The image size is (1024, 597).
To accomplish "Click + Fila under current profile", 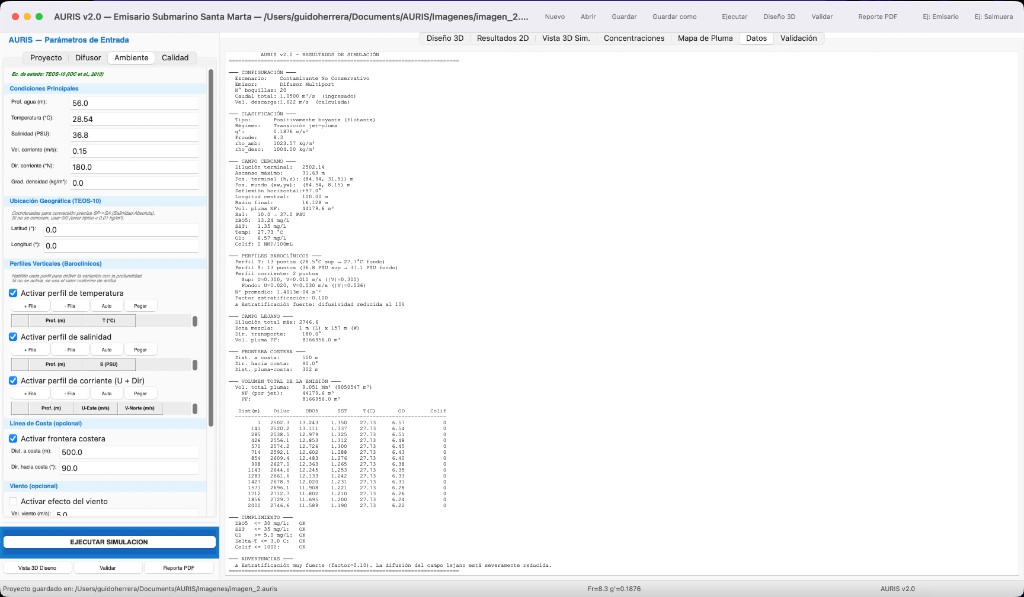I will [30, 393].
